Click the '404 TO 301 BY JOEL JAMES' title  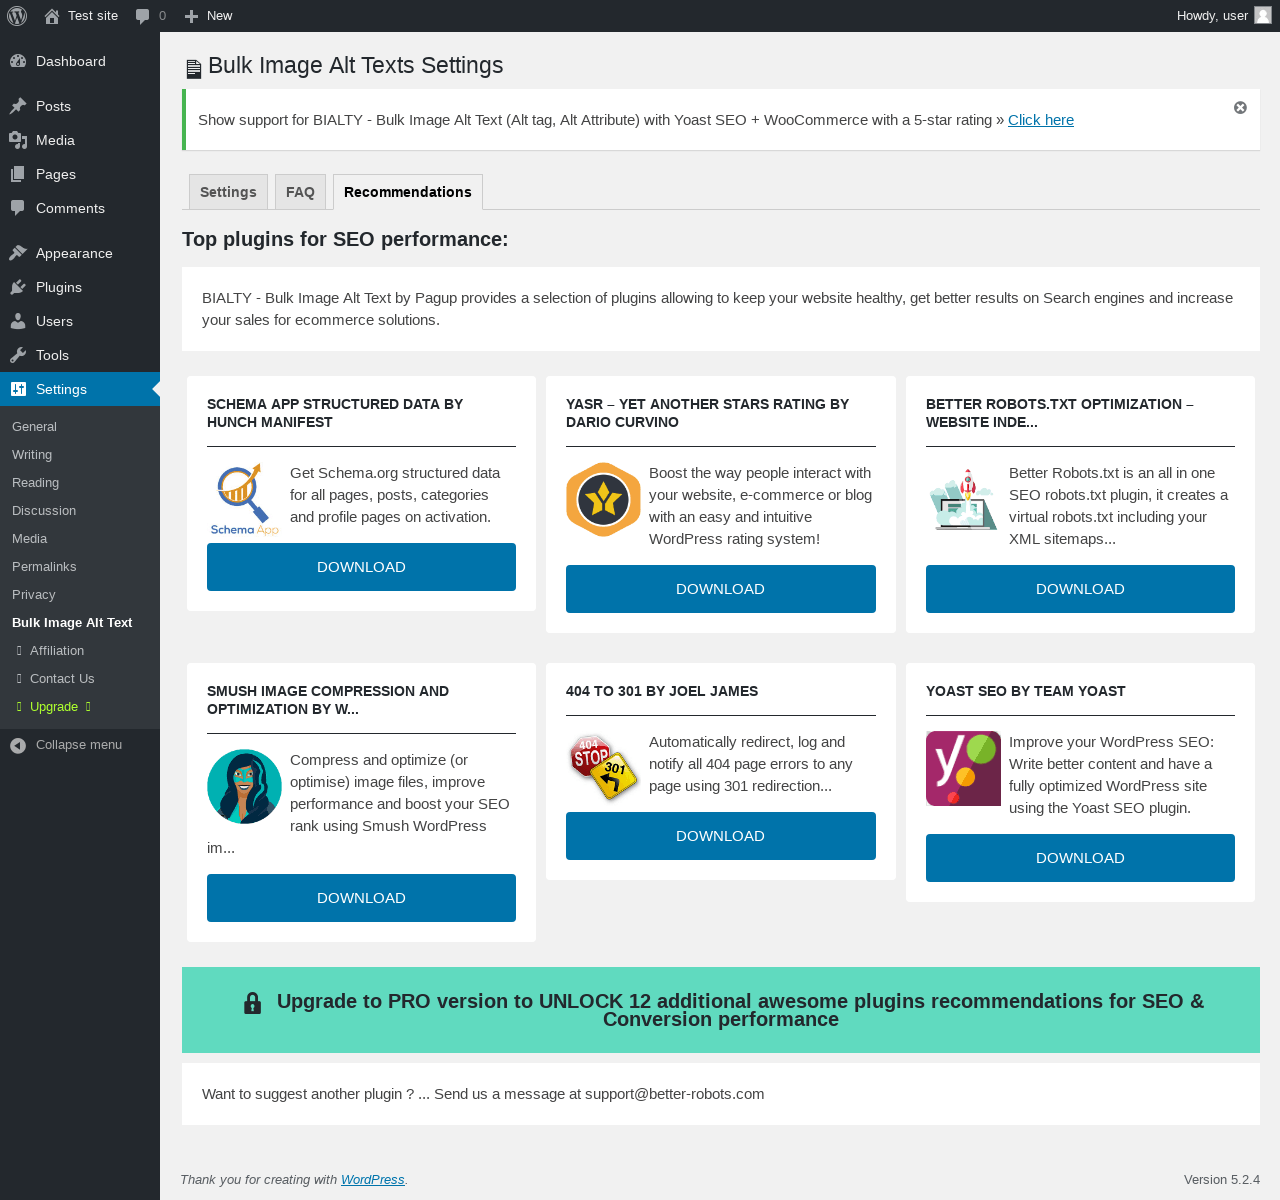pyautogui.click(x=662, y=691)
